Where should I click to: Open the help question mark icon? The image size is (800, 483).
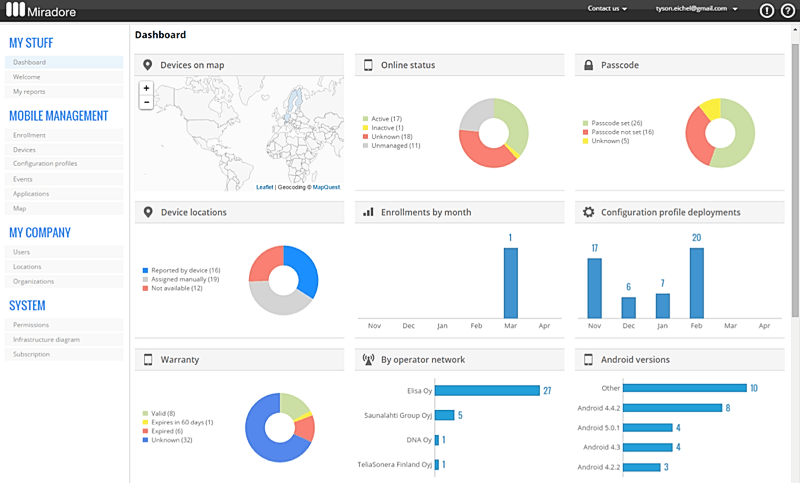click(x=787, y=11)
